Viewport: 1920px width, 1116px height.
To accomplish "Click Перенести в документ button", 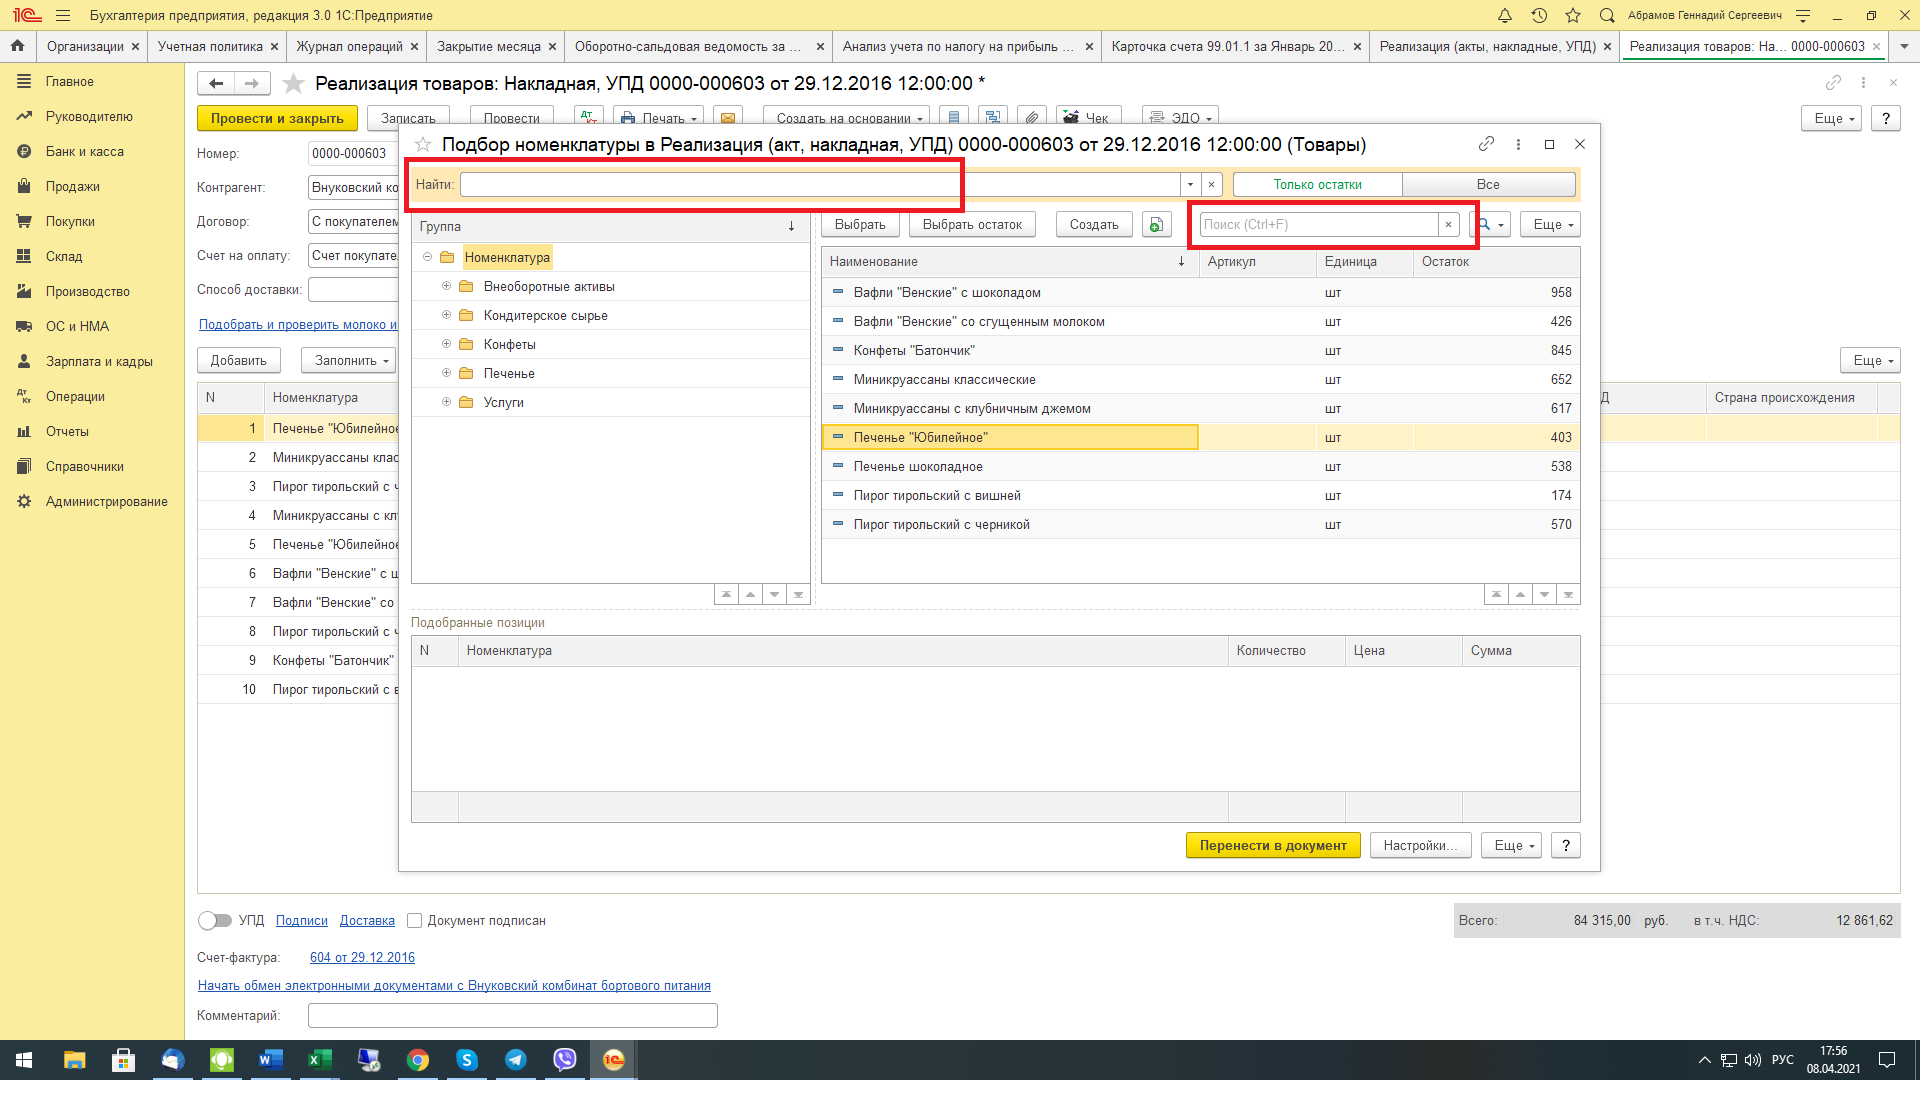I will [x=1272, y=845].
